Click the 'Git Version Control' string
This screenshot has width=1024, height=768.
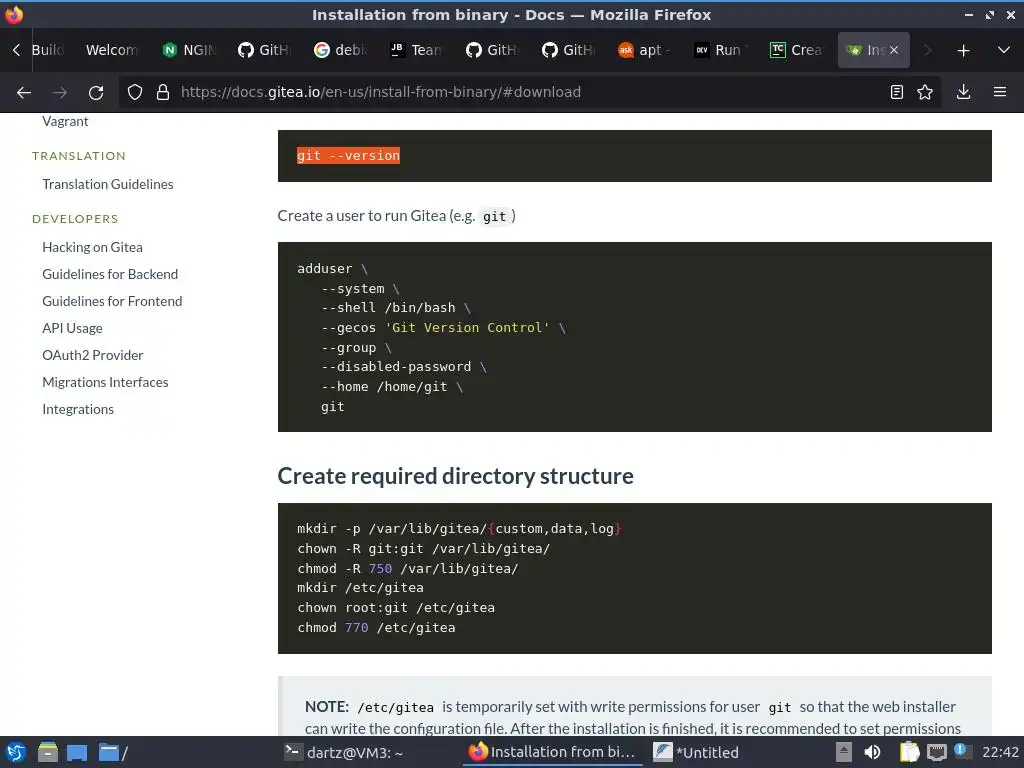[x=467, y=328]
